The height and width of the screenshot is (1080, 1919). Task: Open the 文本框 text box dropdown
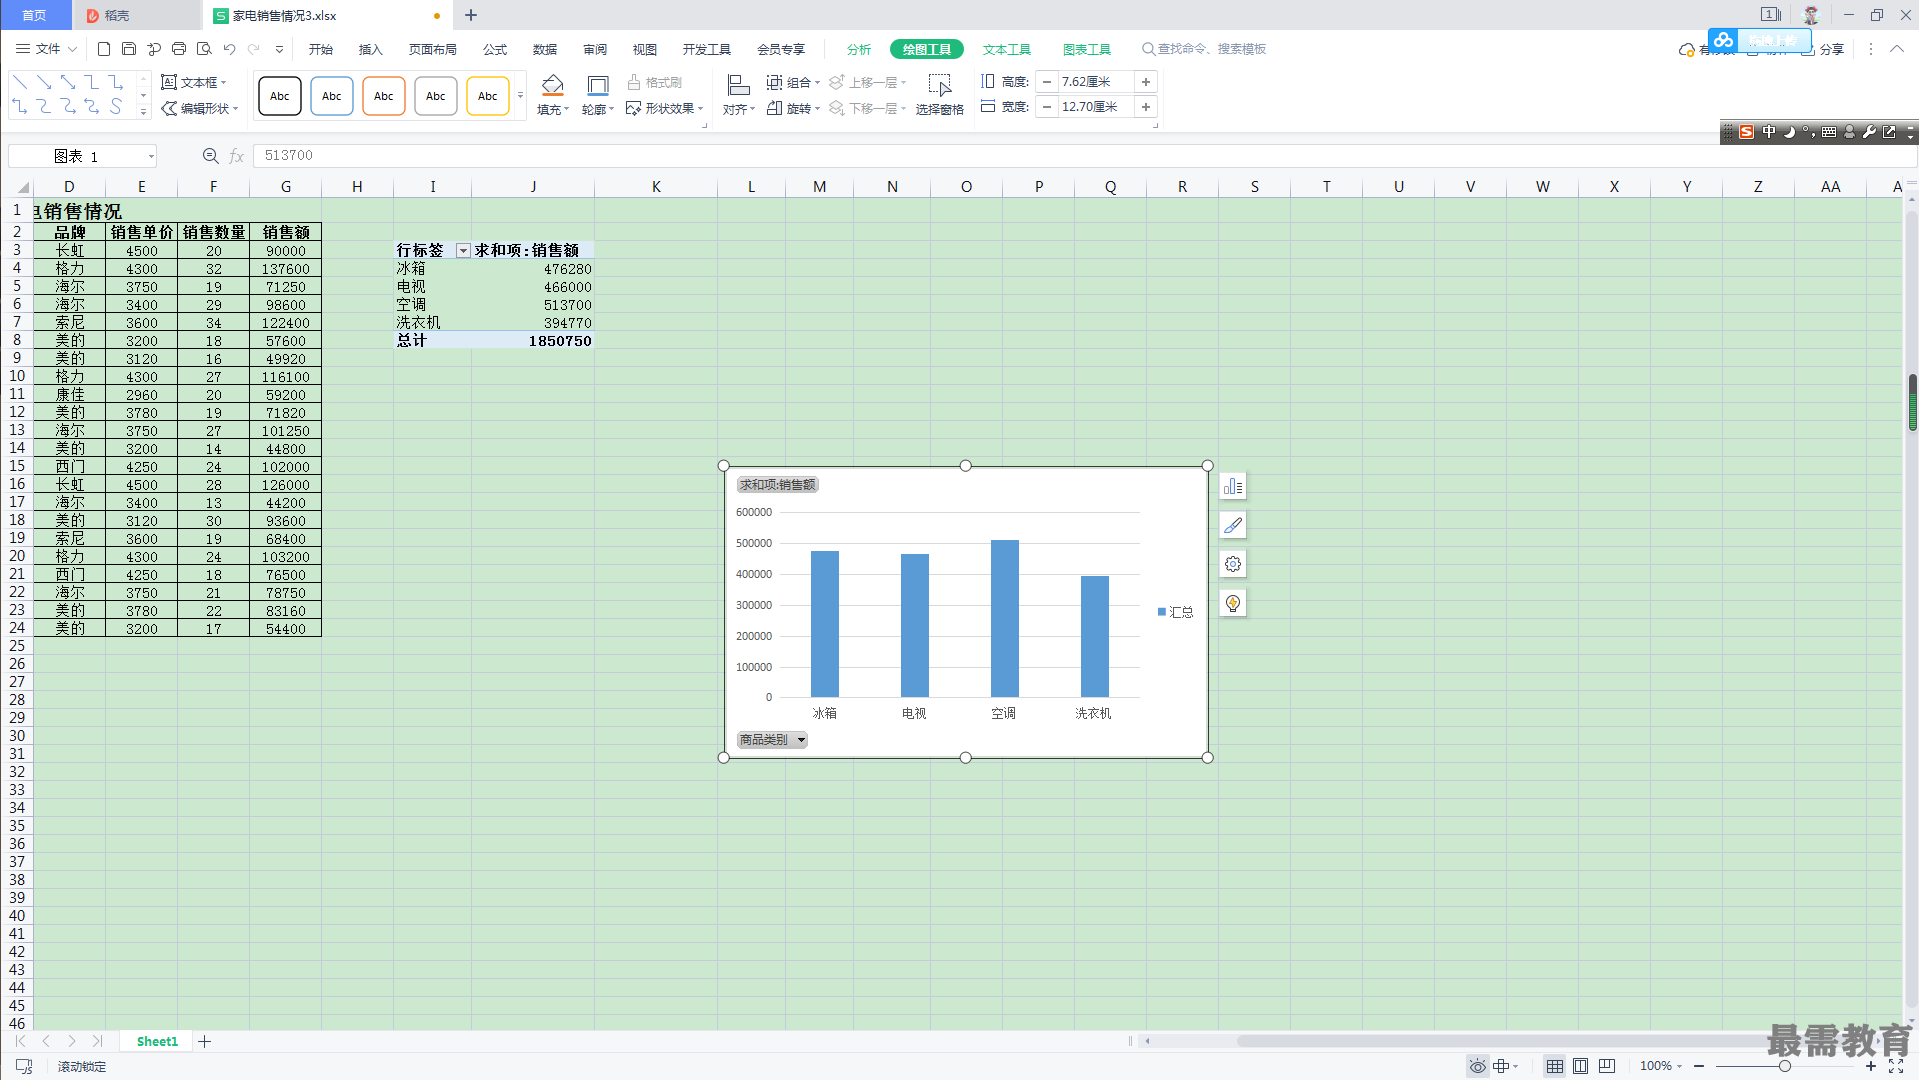click(x=194, y=82)
